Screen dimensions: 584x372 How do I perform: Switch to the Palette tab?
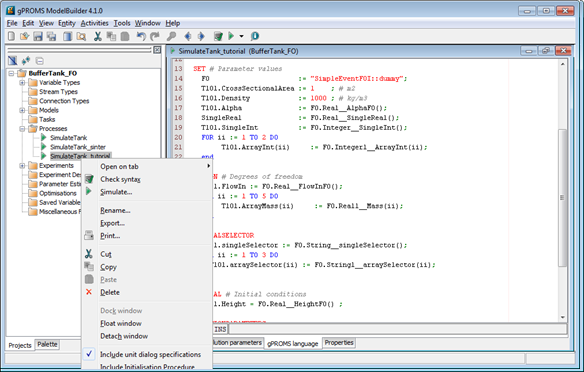pyautogui.click(x=47, y=344)
